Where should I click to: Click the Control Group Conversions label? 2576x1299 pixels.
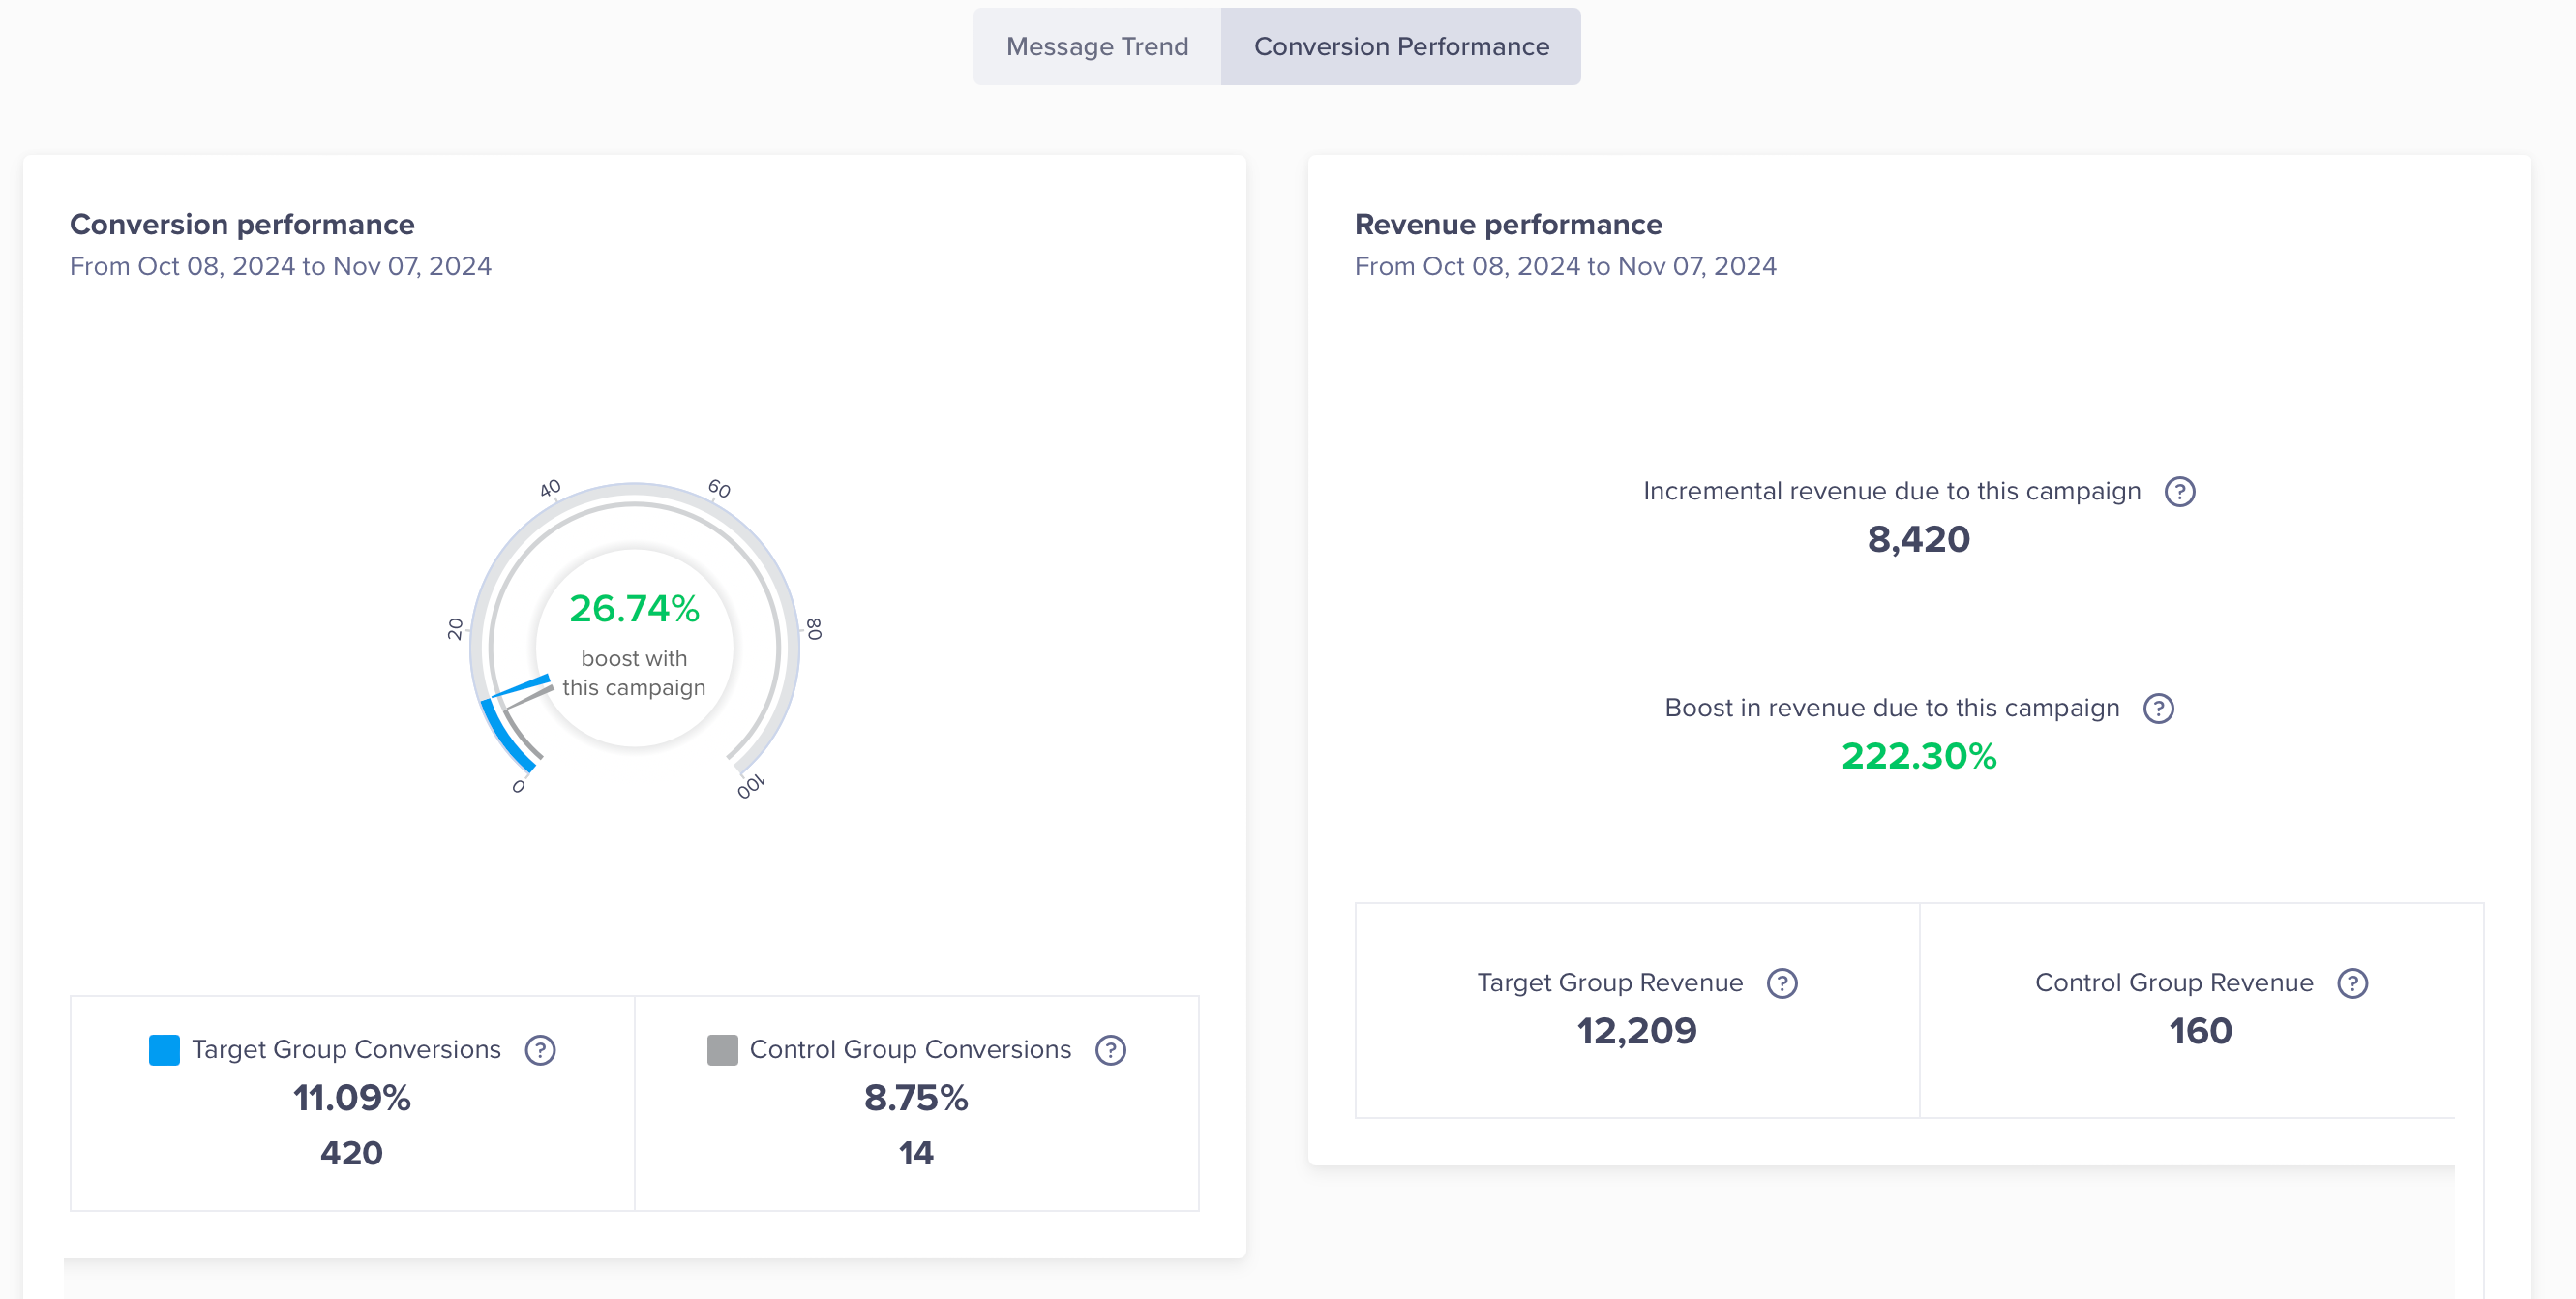tap(910, 1050)
